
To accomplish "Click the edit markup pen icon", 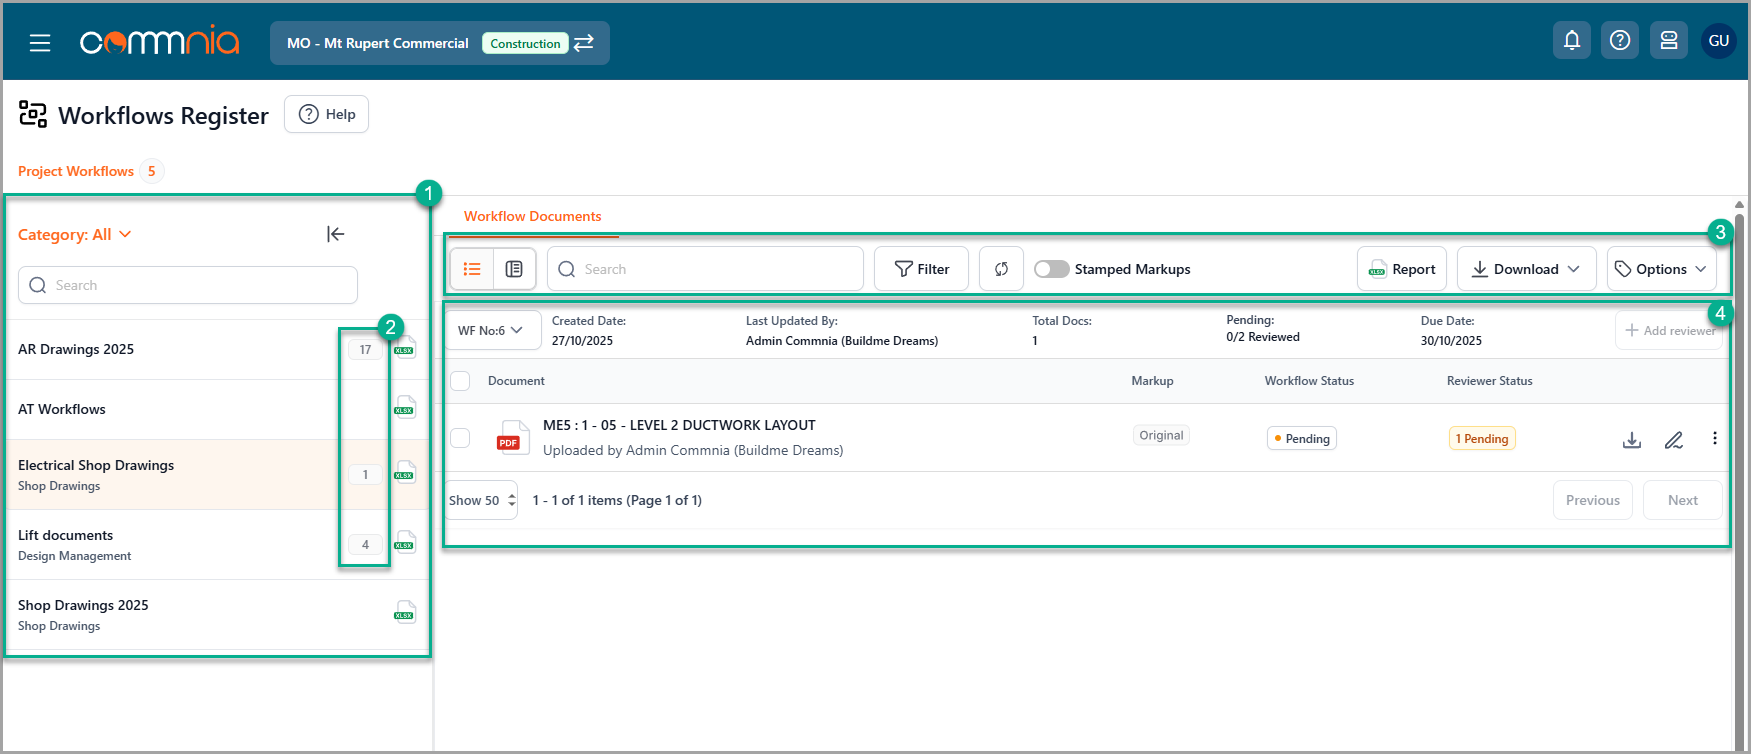I will (1673, 439).
